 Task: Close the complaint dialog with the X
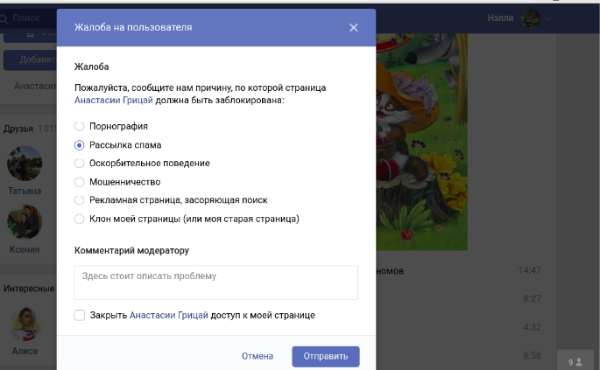[354, 28]
